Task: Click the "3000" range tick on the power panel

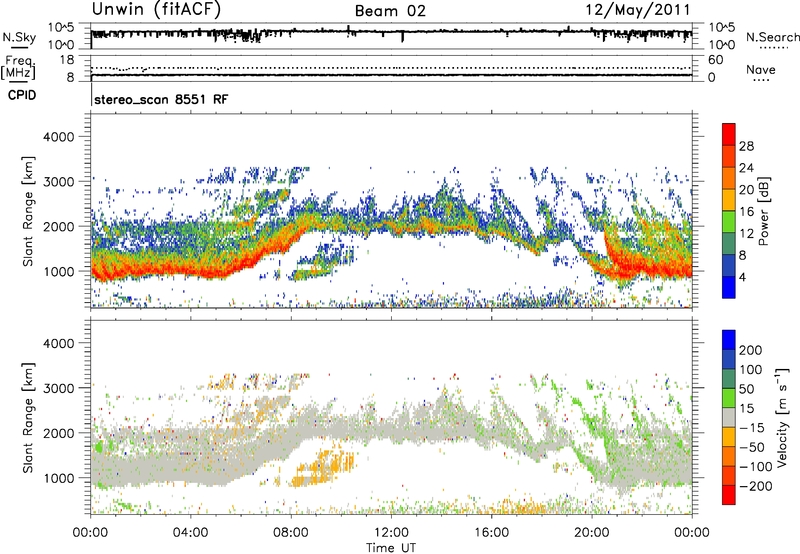Action: [58, 182]
